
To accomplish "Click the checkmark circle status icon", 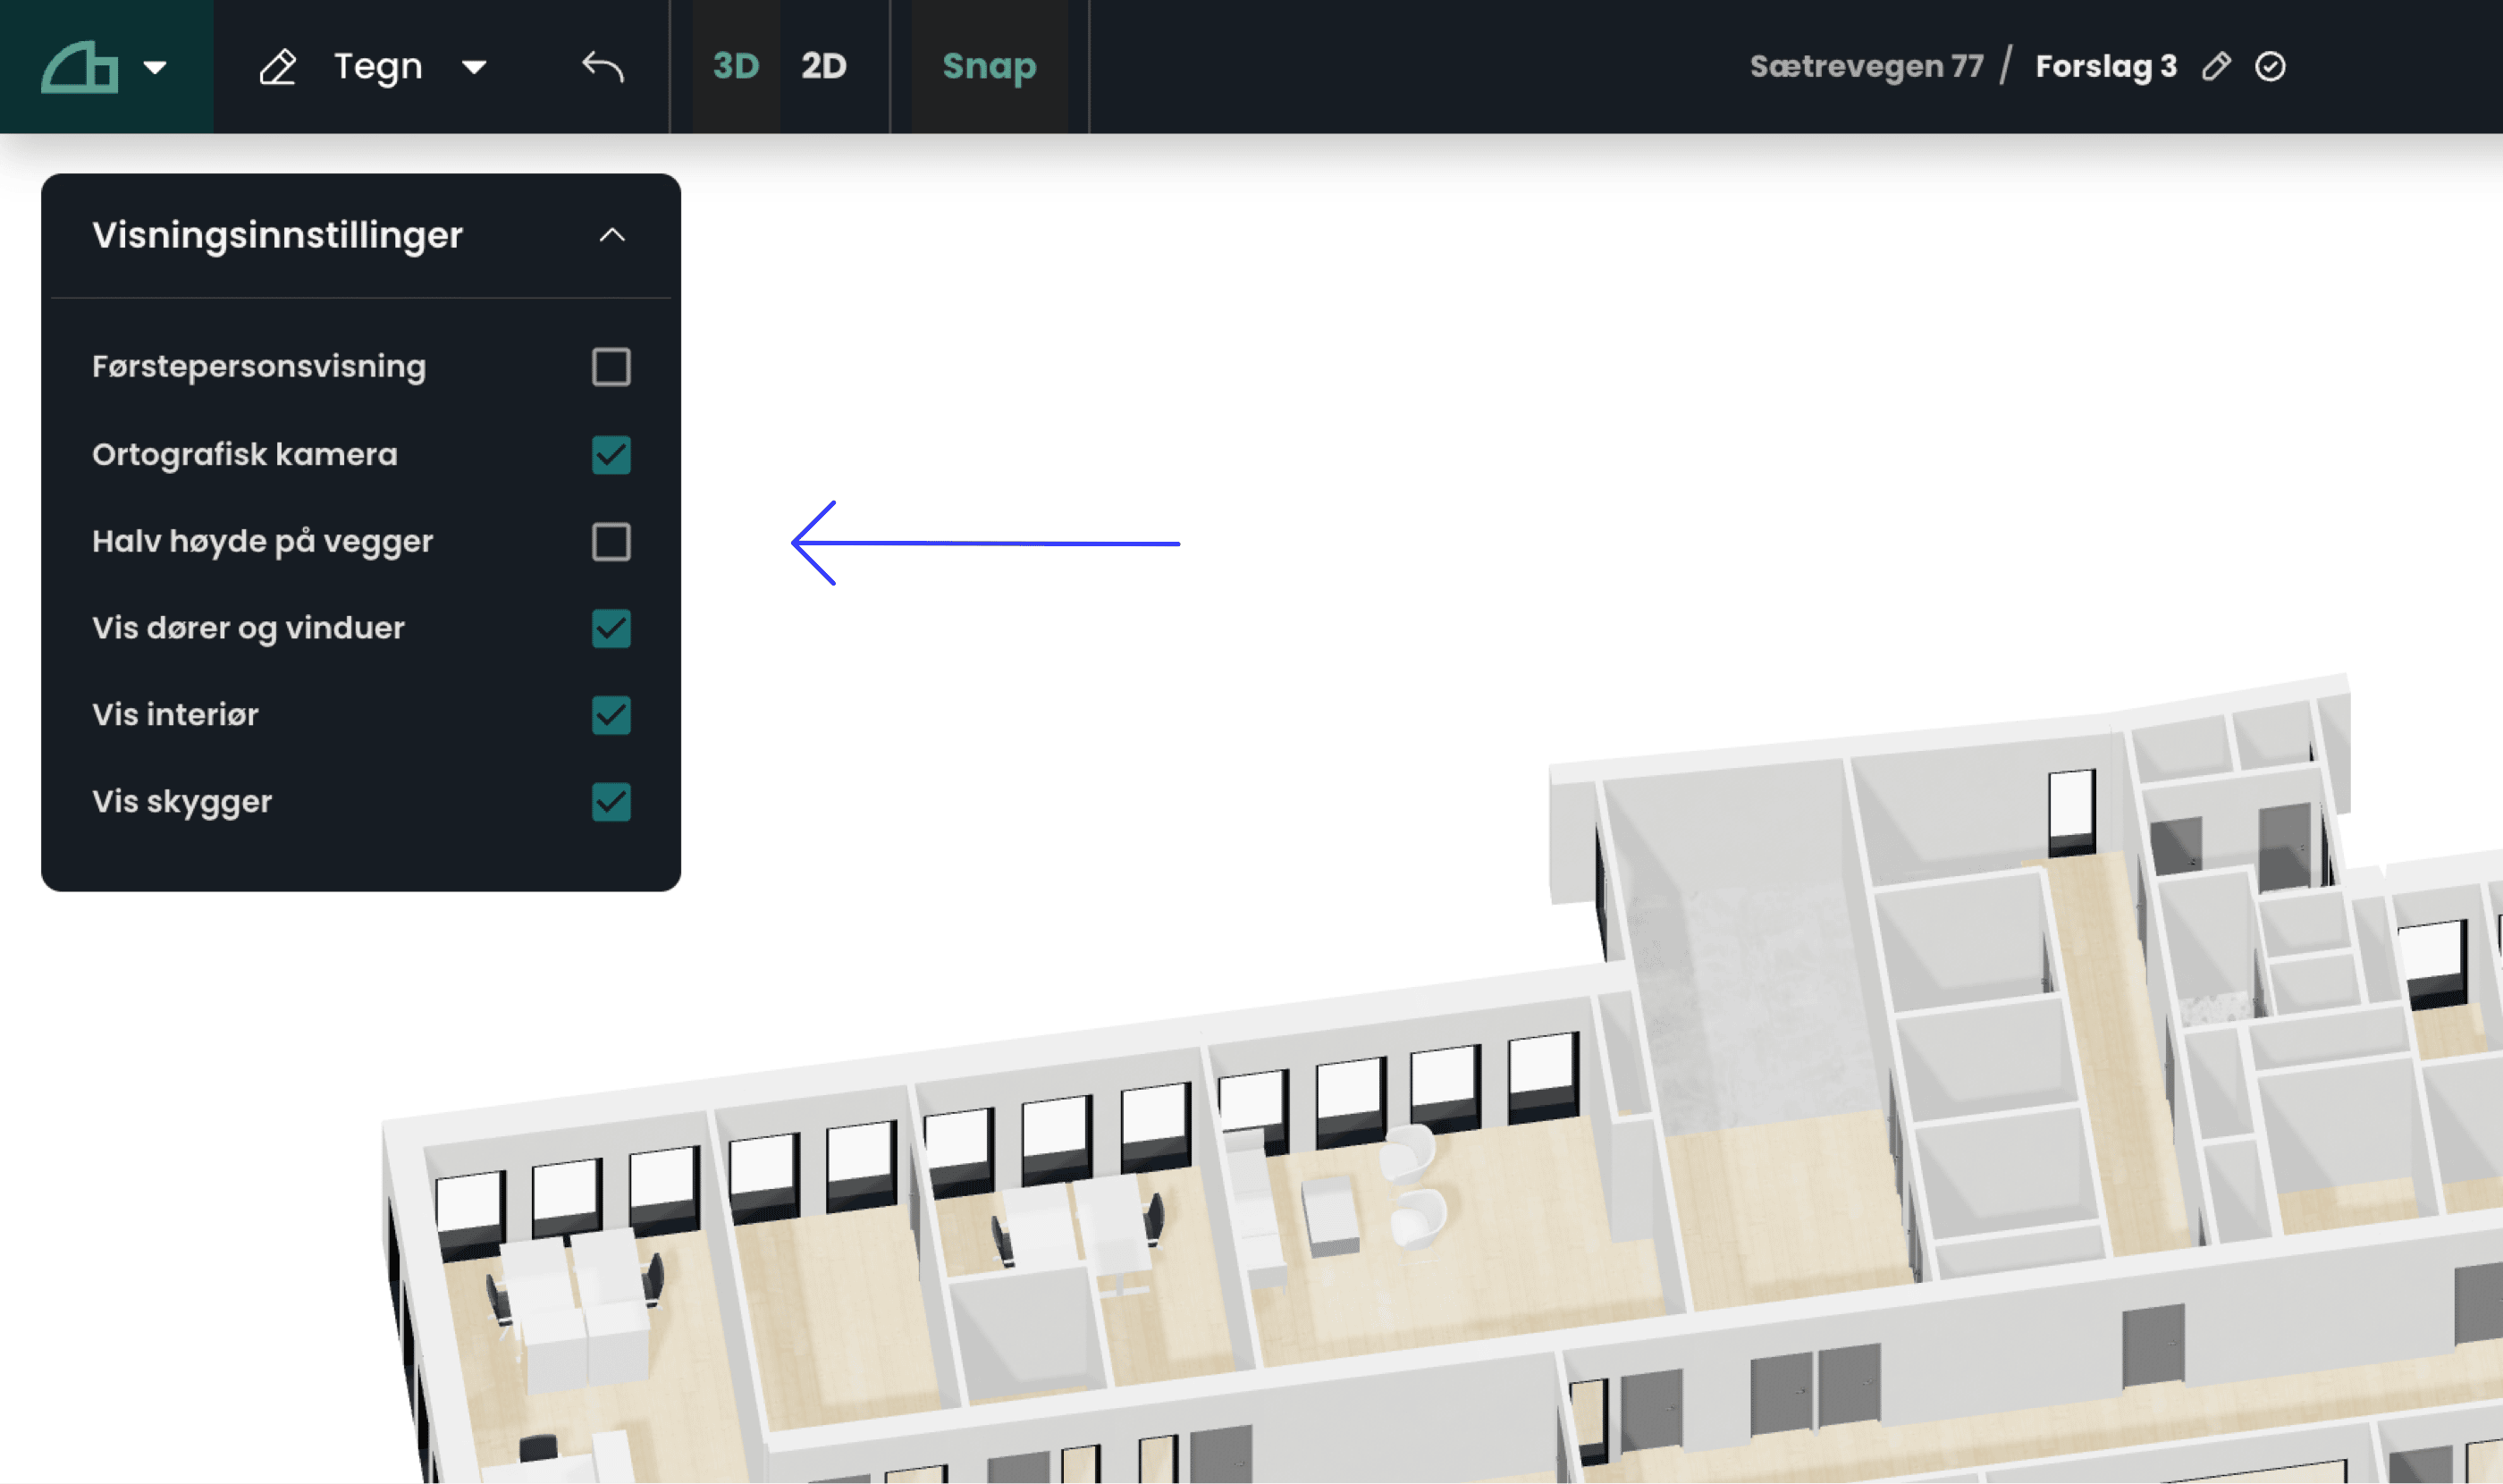I will [x=2270, y=66].
